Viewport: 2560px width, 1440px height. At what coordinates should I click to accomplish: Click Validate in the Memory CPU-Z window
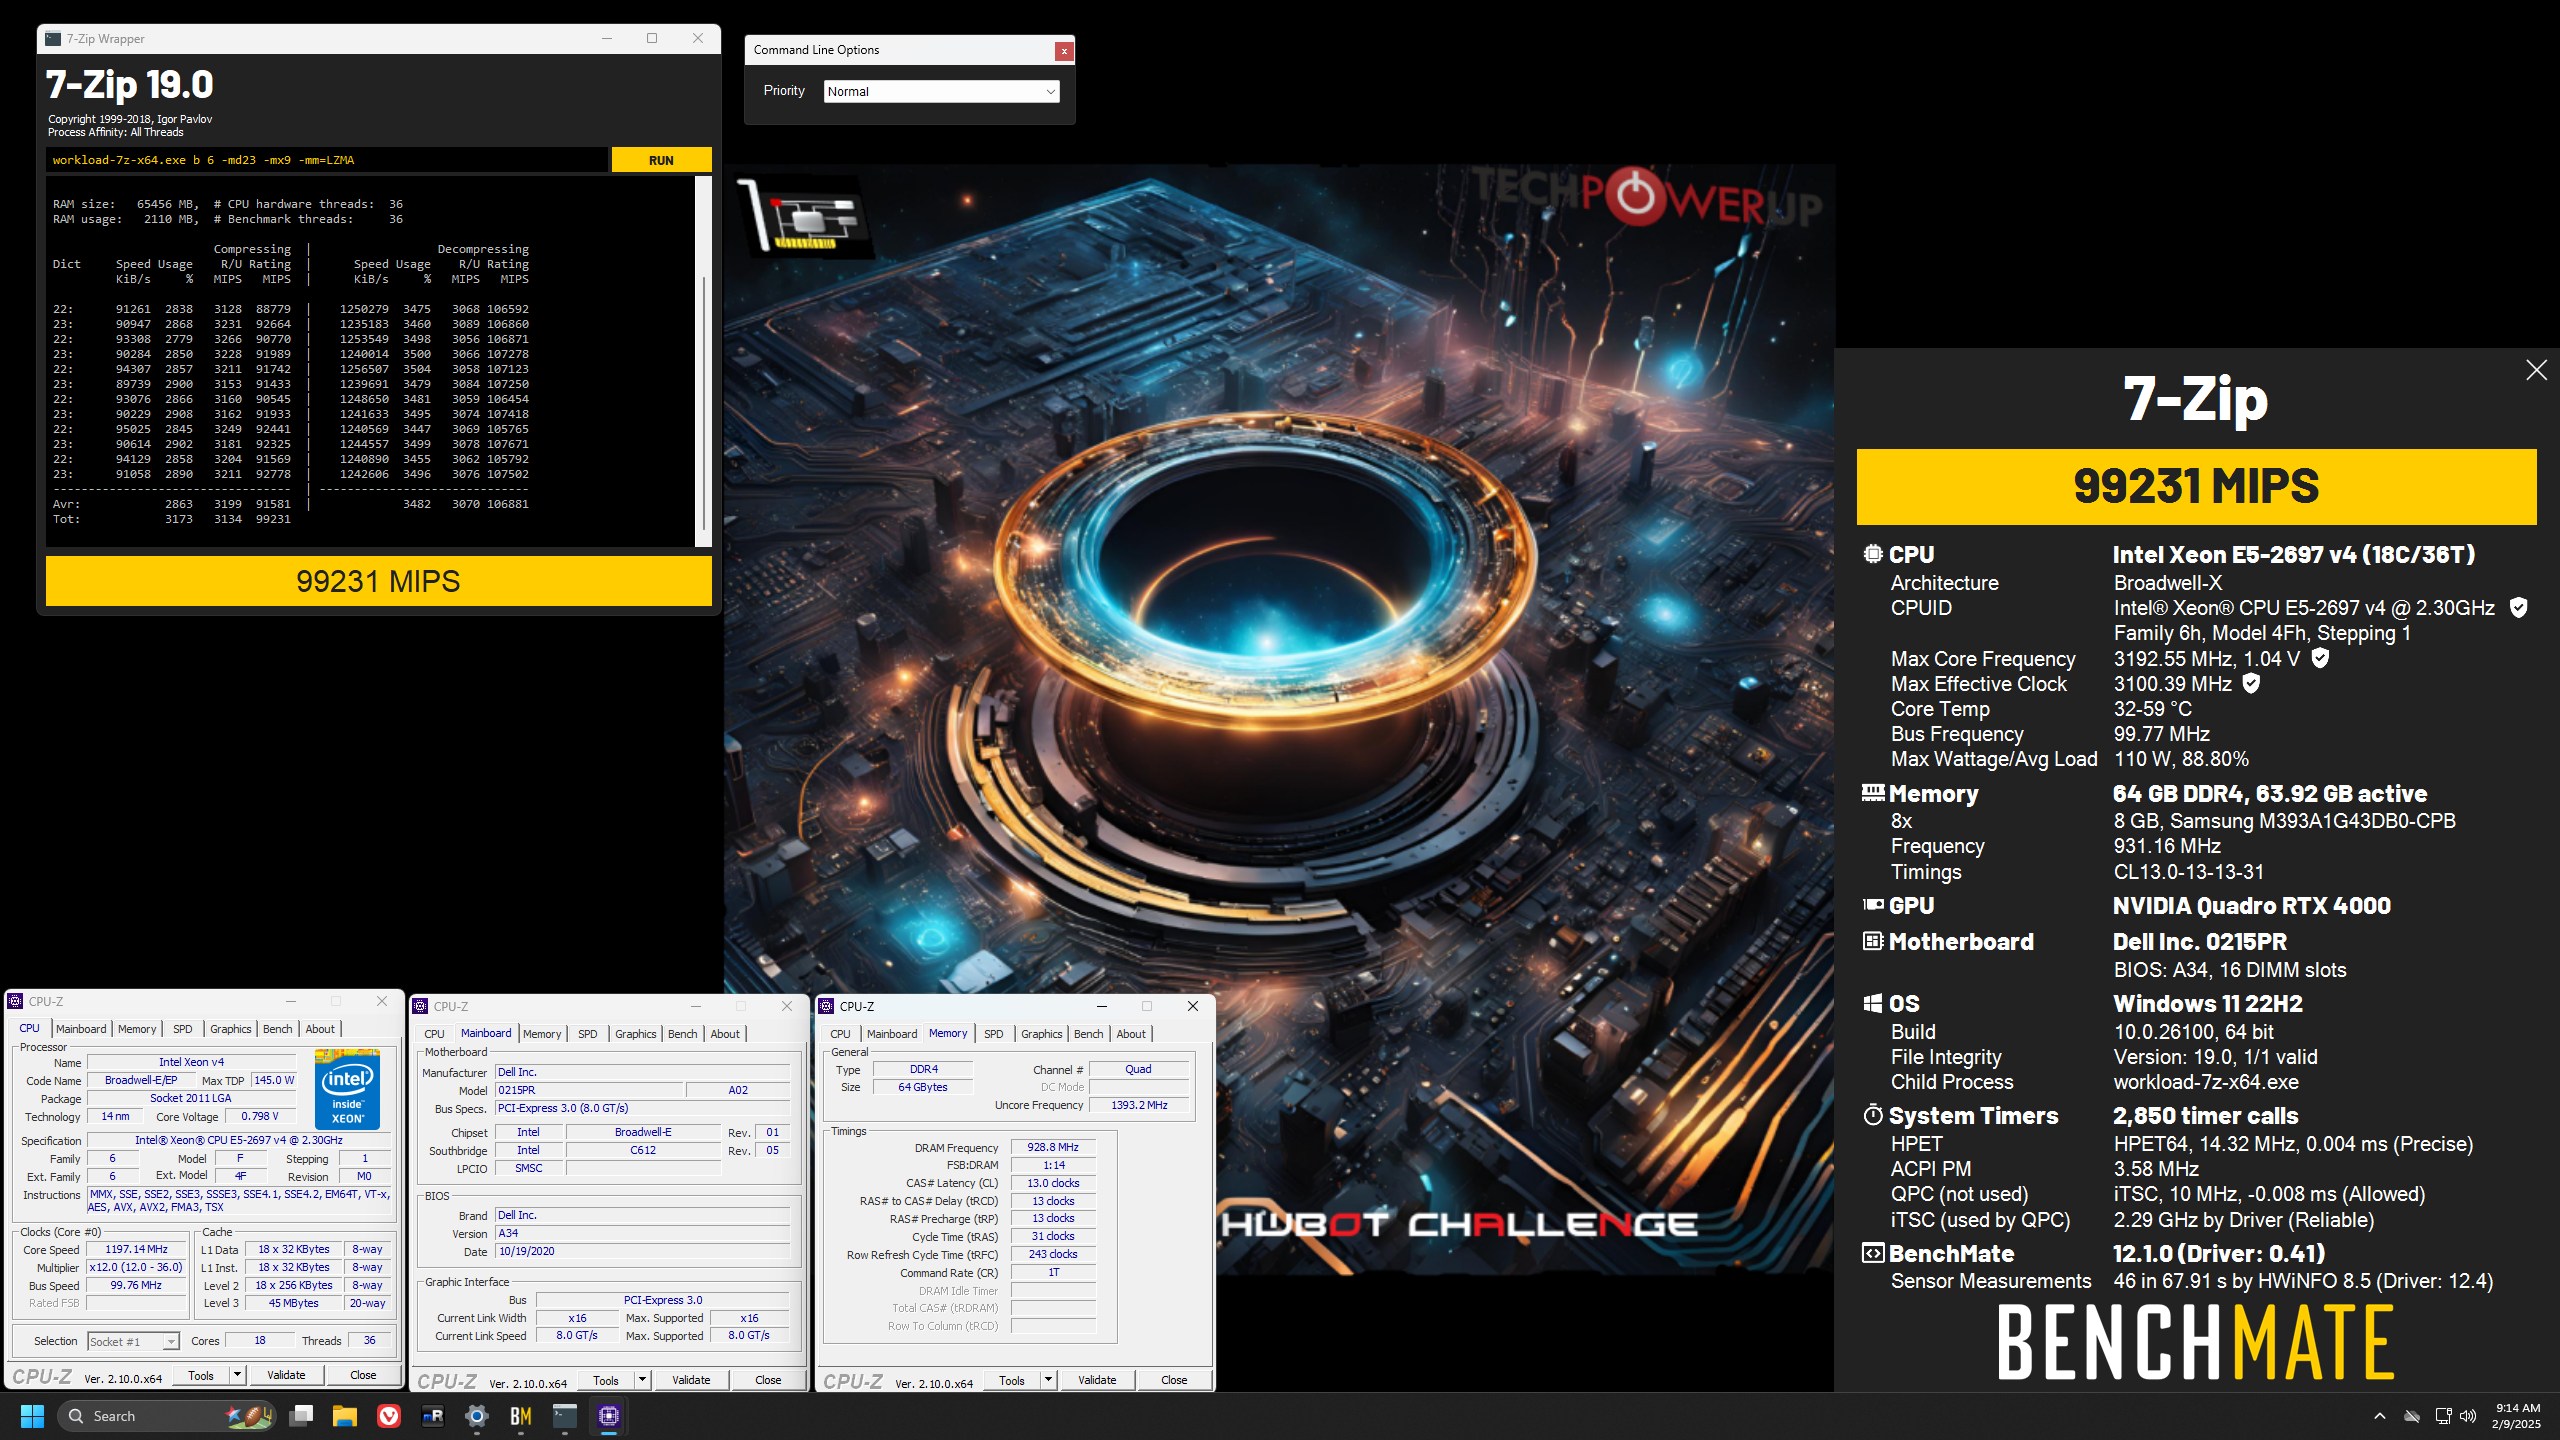1097,1380
